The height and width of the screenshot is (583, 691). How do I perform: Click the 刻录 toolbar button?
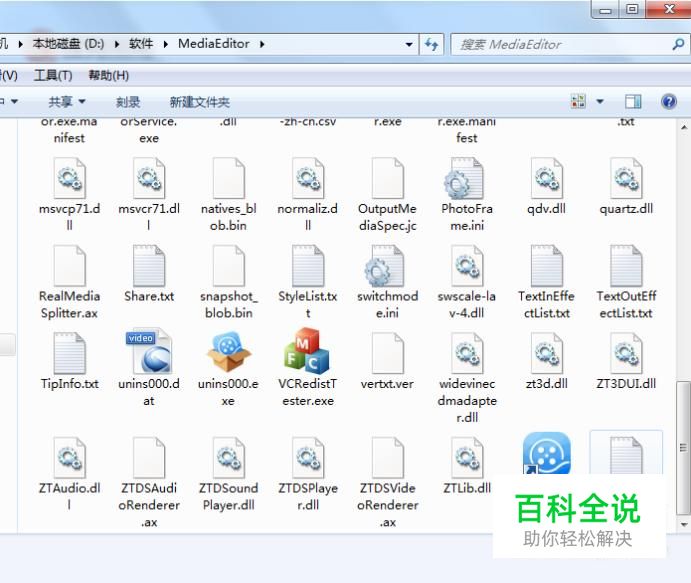(128, 102)
